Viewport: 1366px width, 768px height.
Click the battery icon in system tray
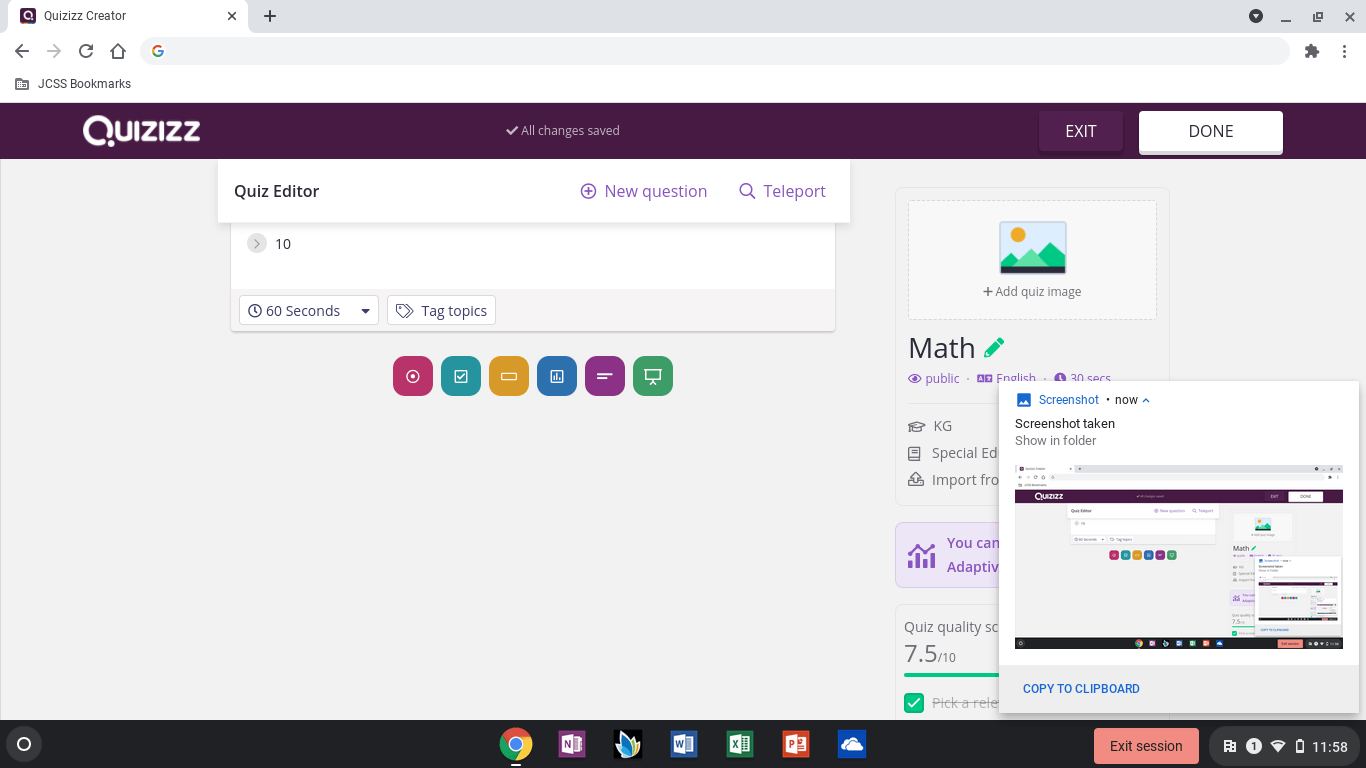pyautogui.click(x=1300, y=746)
